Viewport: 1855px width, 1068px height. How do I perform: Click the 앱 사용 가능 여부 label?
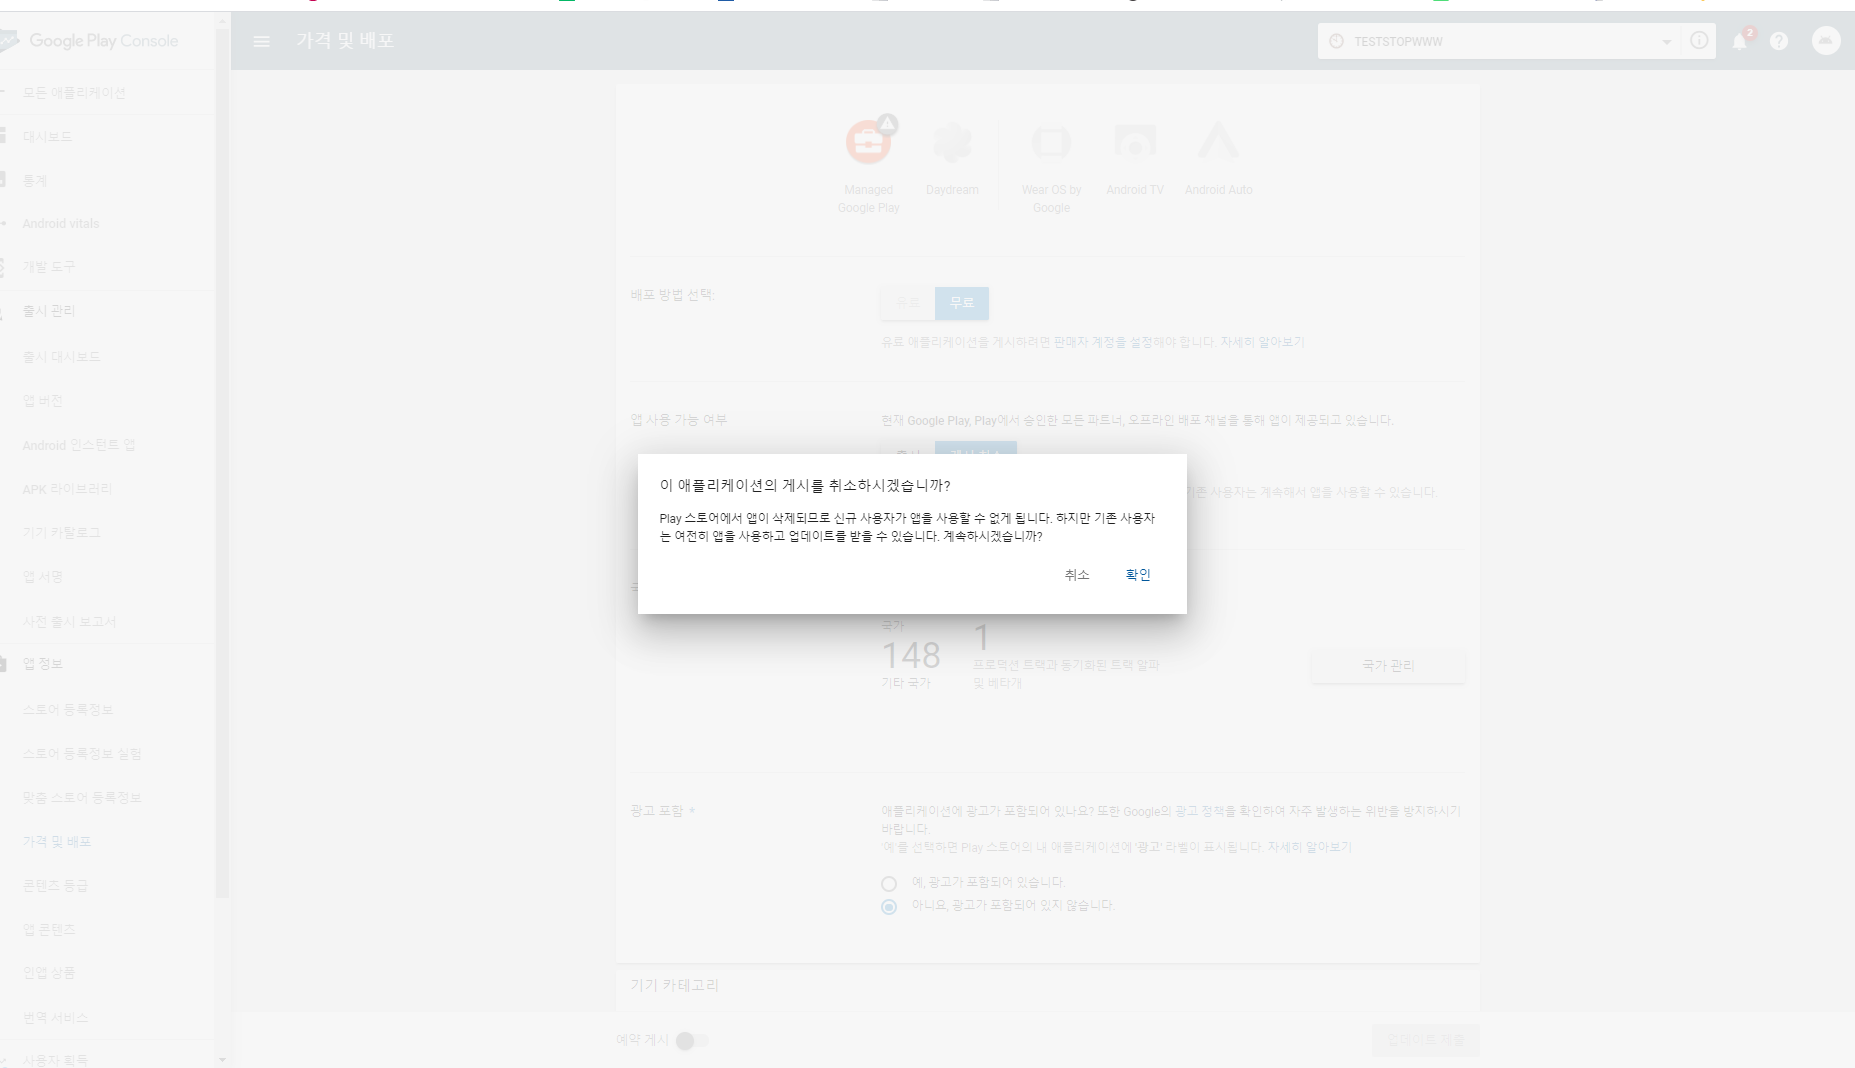[x=678, y=420]
